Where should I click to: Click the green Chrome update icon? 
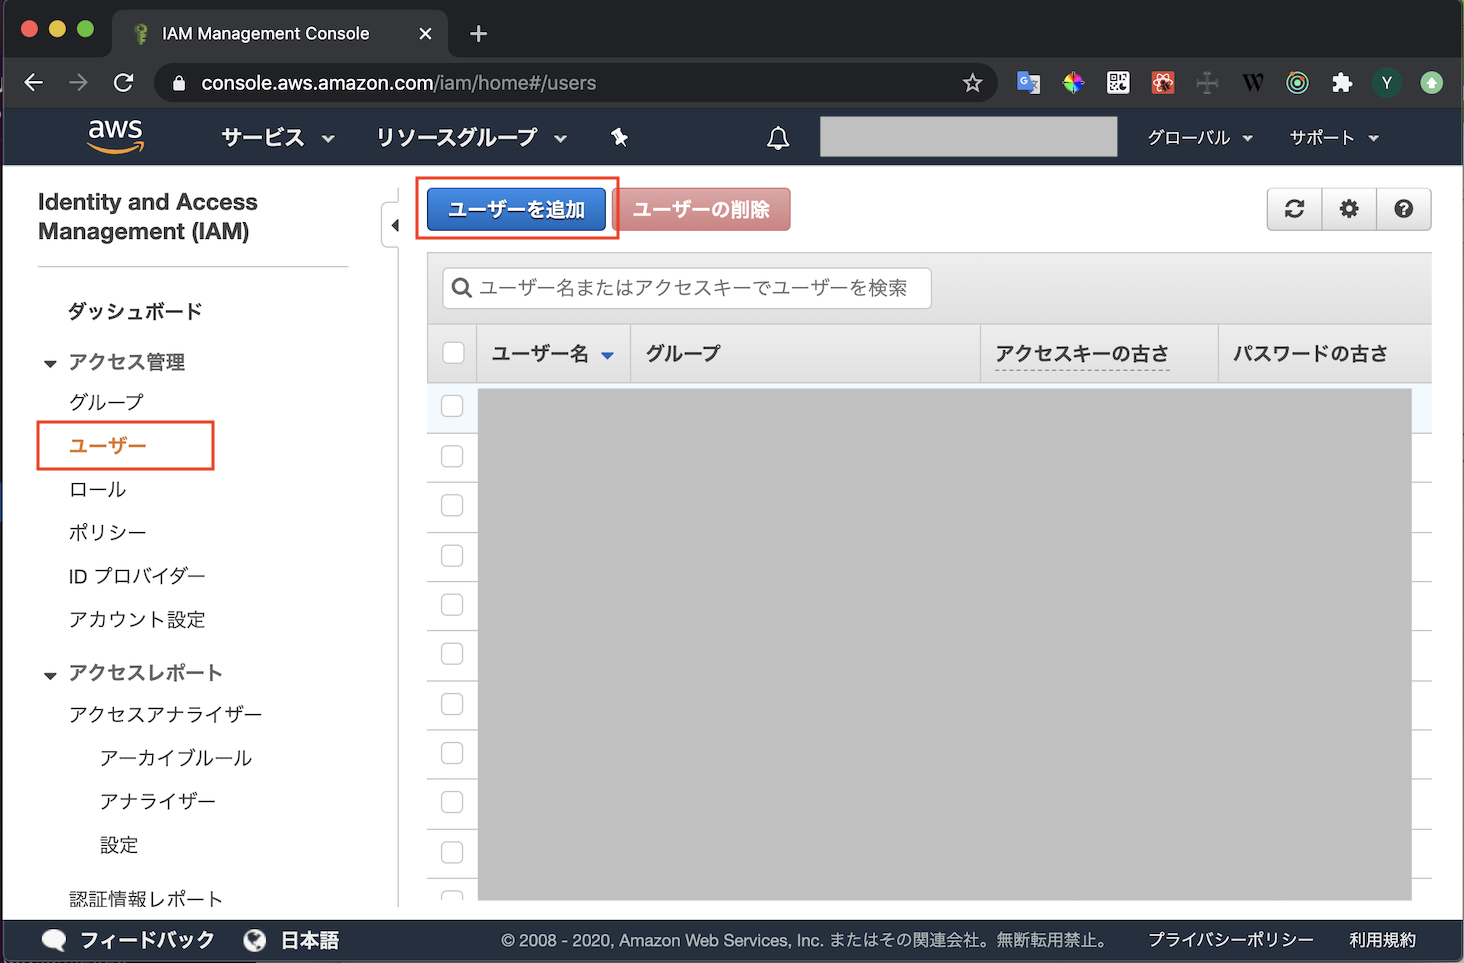click(1432, 83)
